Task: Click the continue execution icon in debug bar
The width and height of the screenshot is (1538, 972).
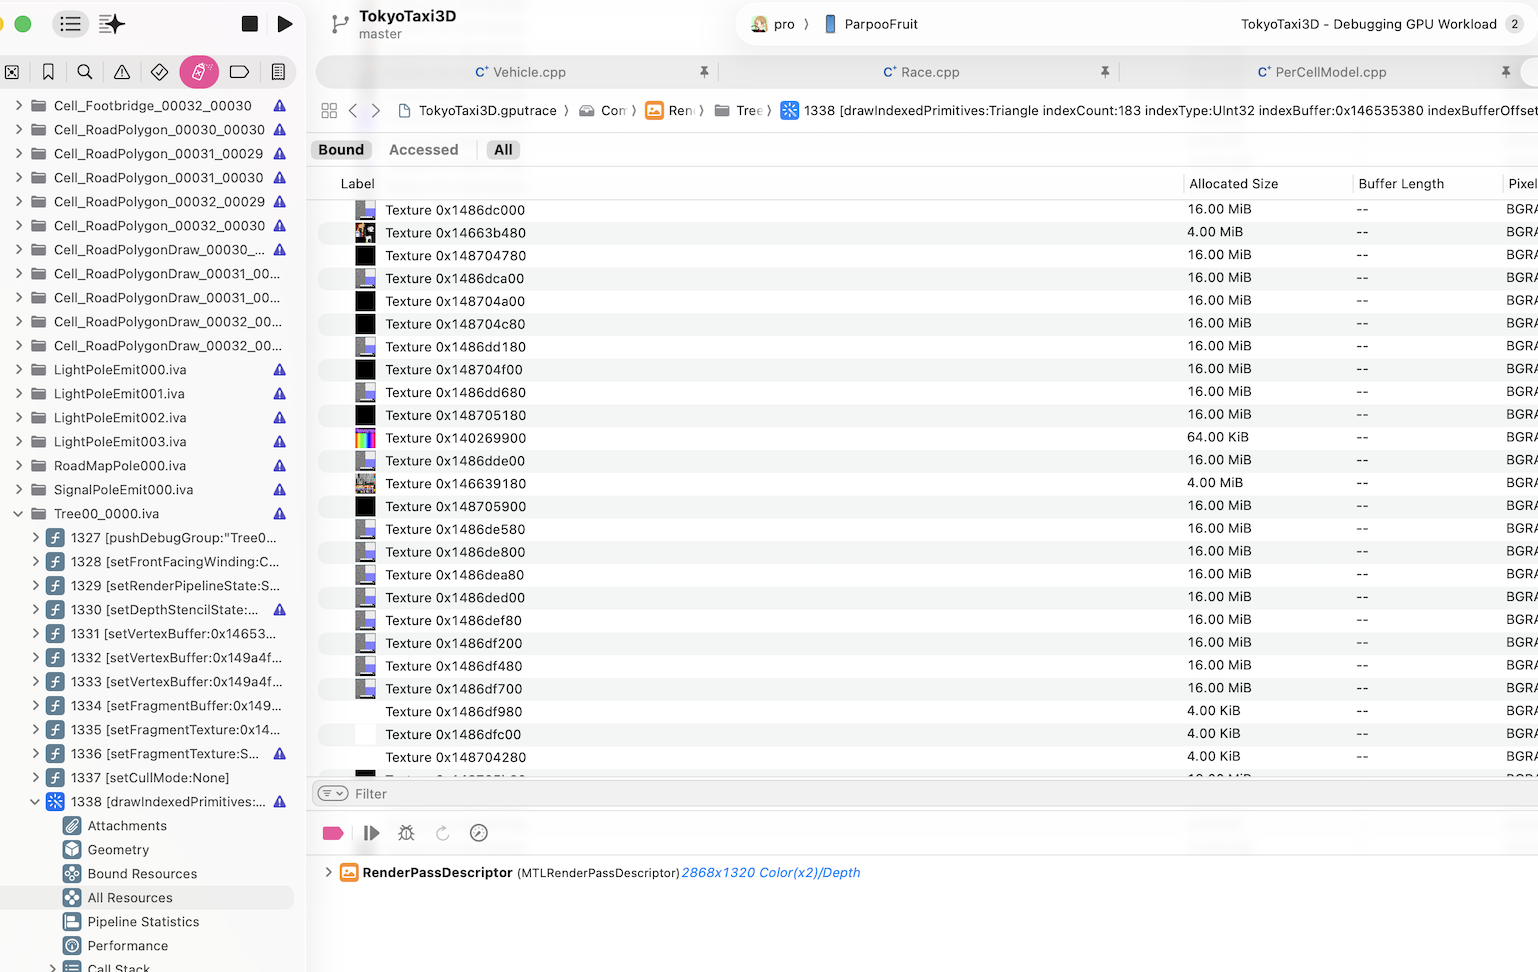Action: pos(371,833)
